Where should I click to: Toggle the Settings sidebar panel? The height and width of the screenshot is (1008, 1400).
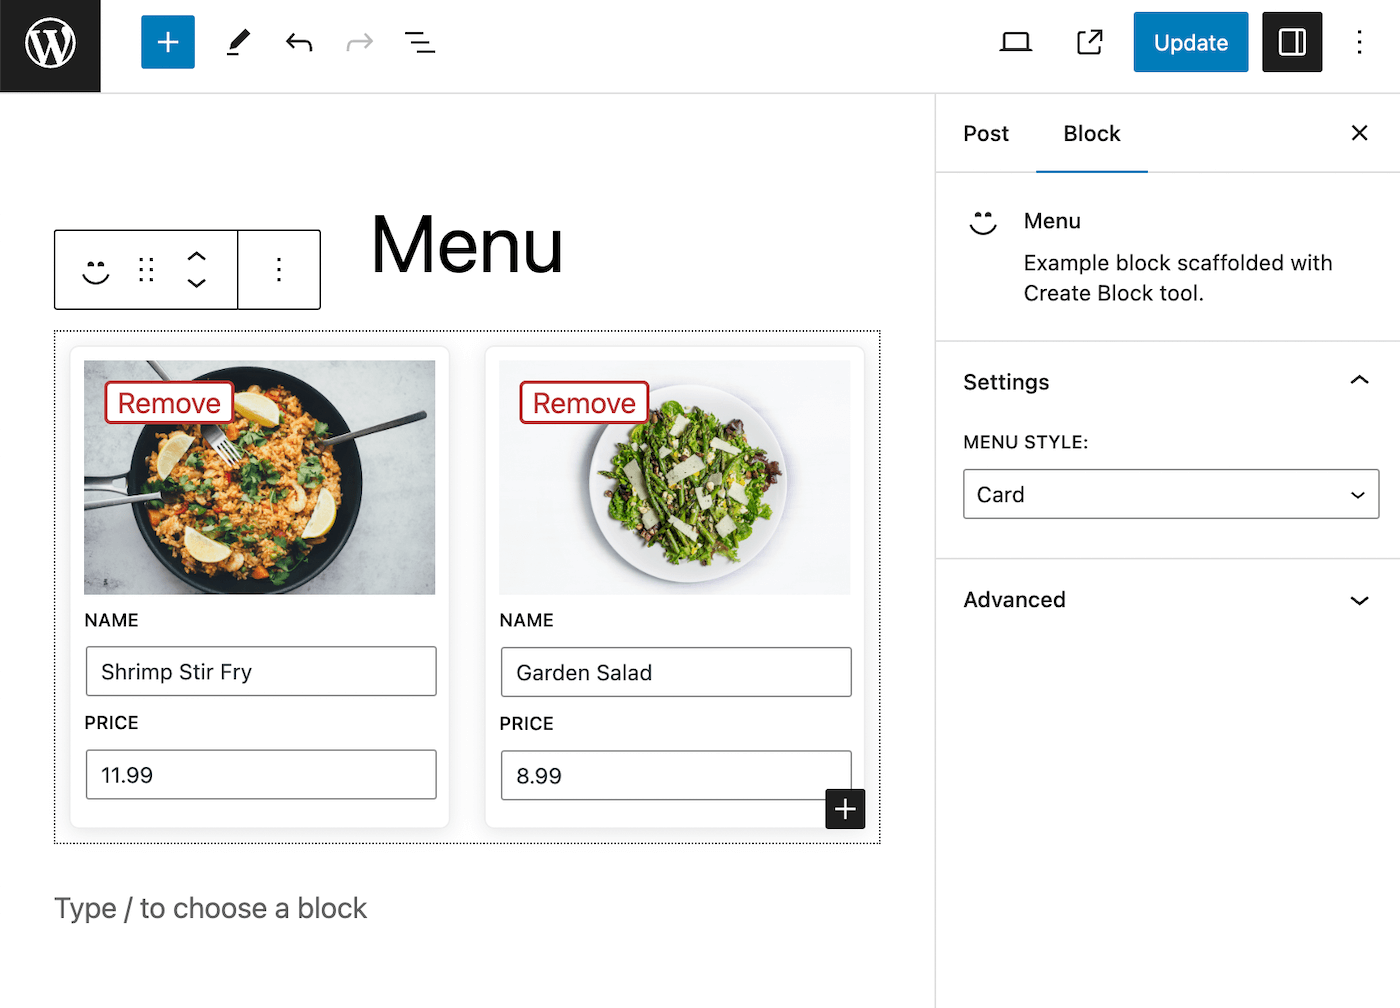[x=1291, y=42]
